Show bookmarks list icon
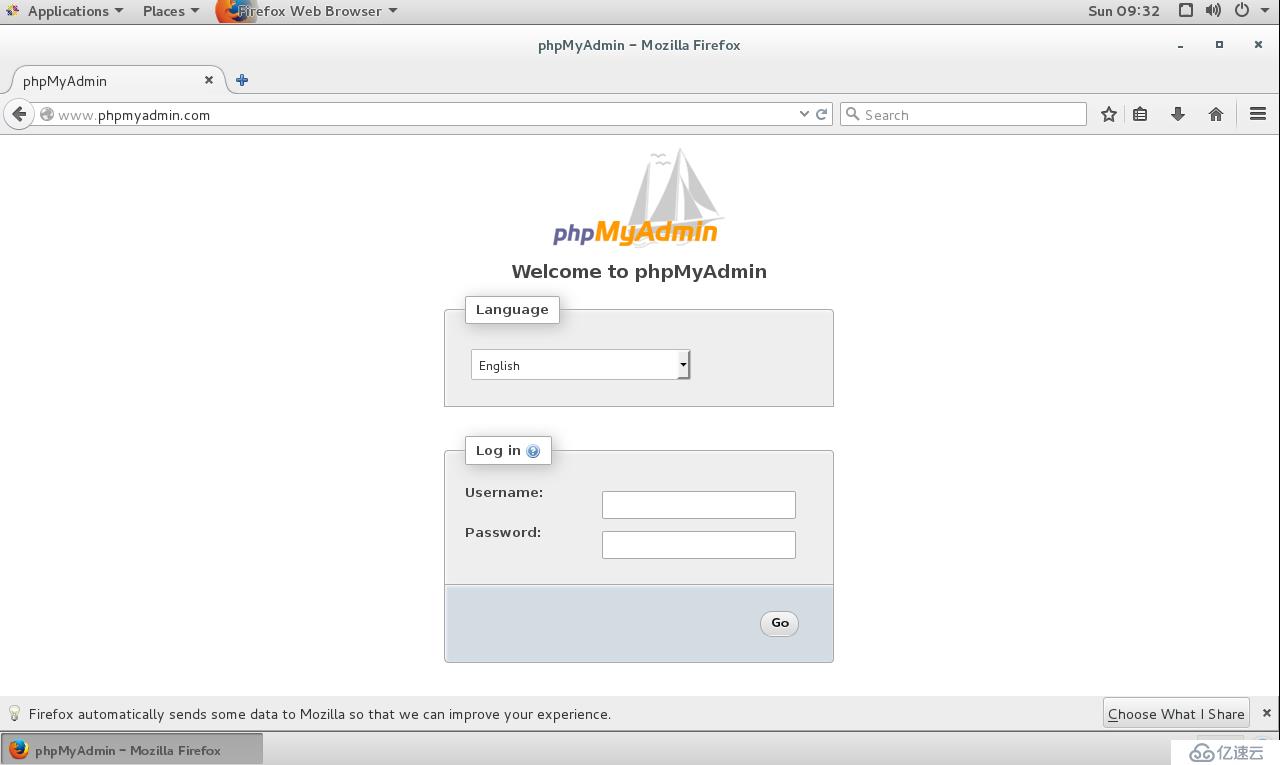Viewport: 1280px width, 765px height. click(1140, 114)
